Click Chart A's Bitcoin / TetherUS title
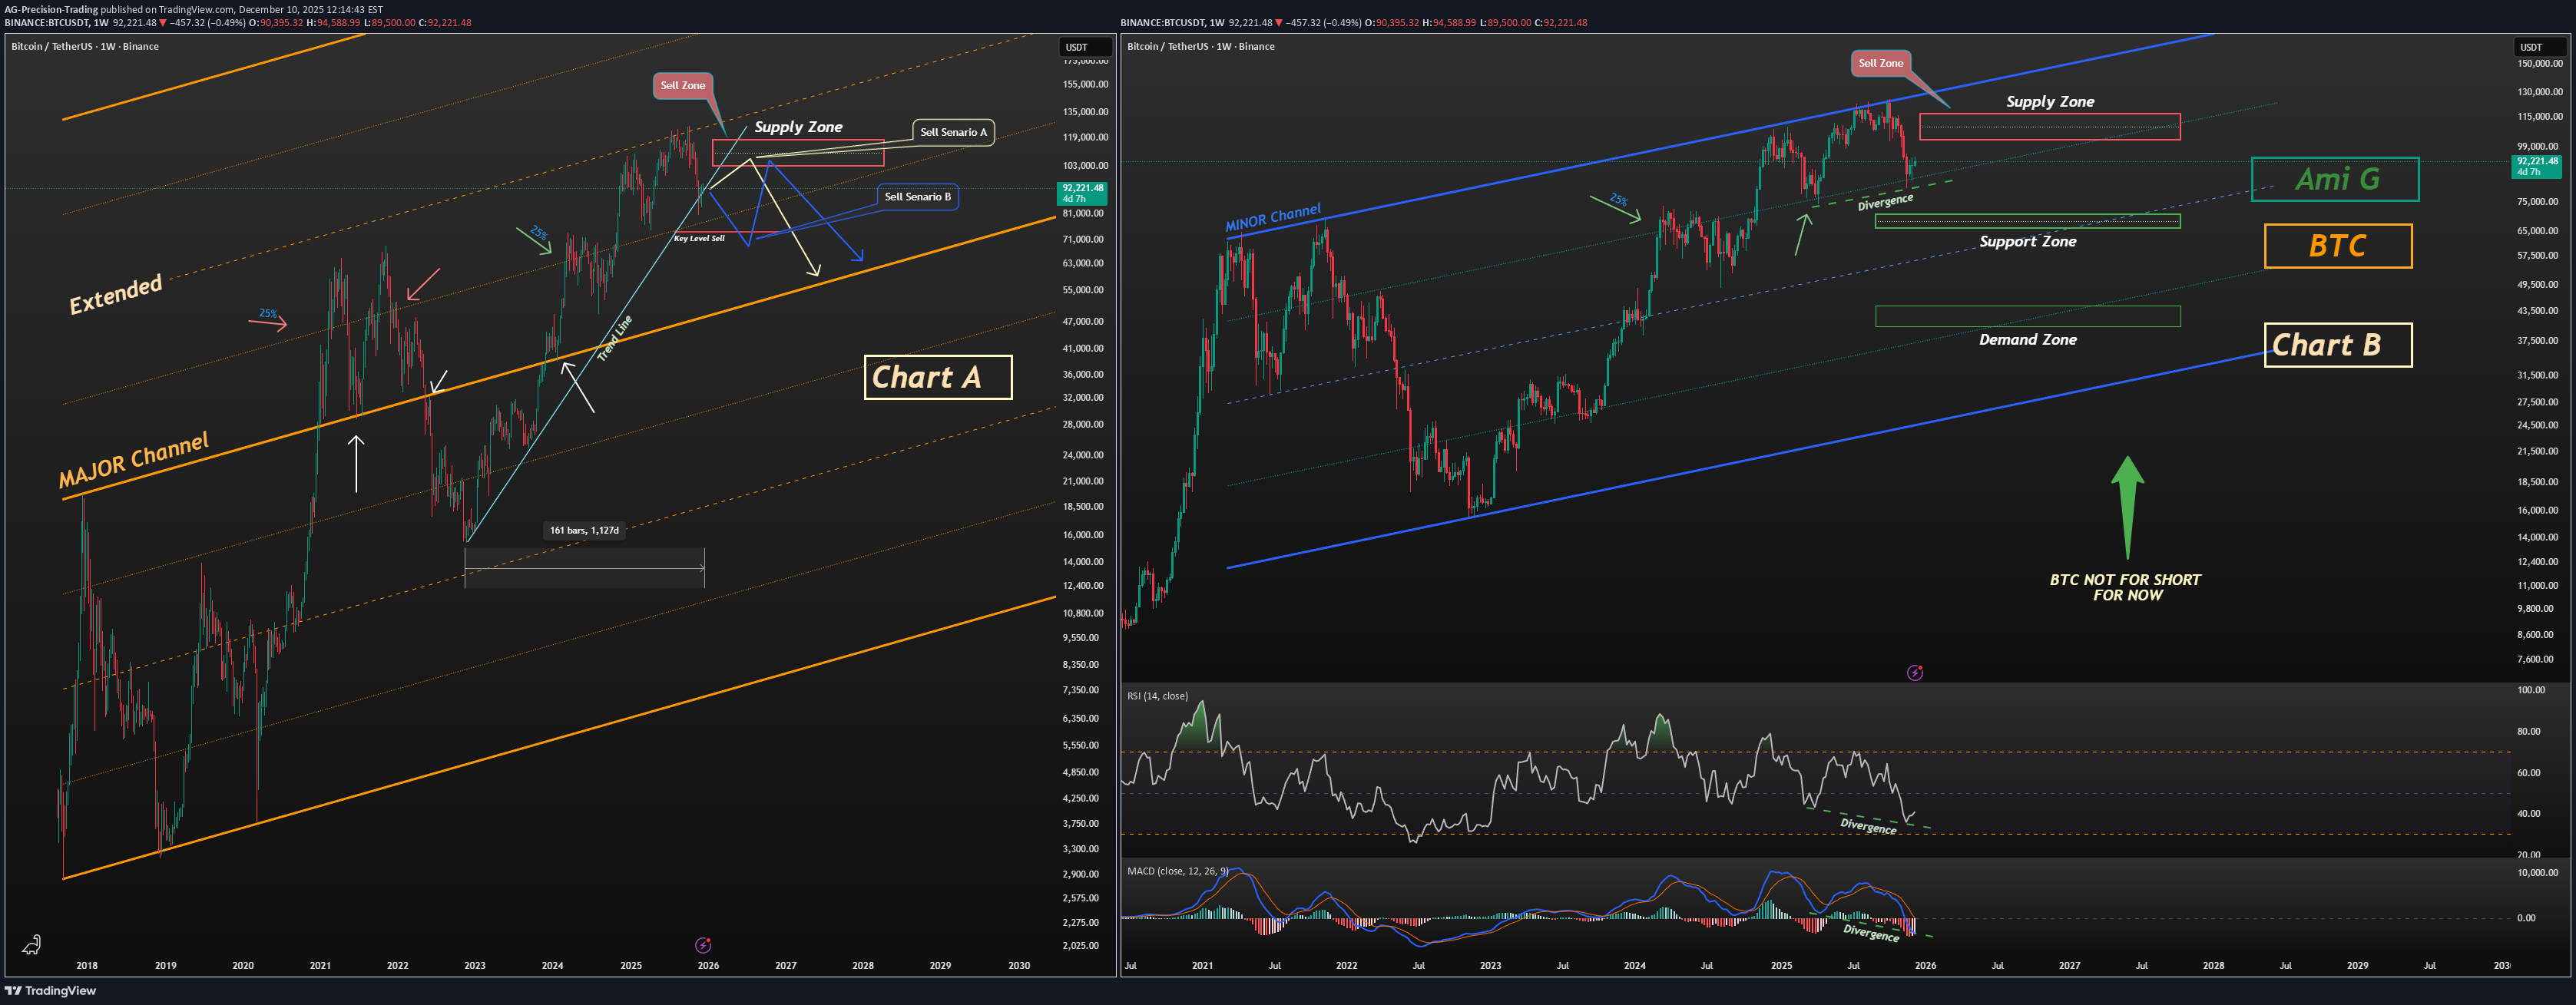The width and height of the screenshot is (2576, 1005). click(85, 46)
